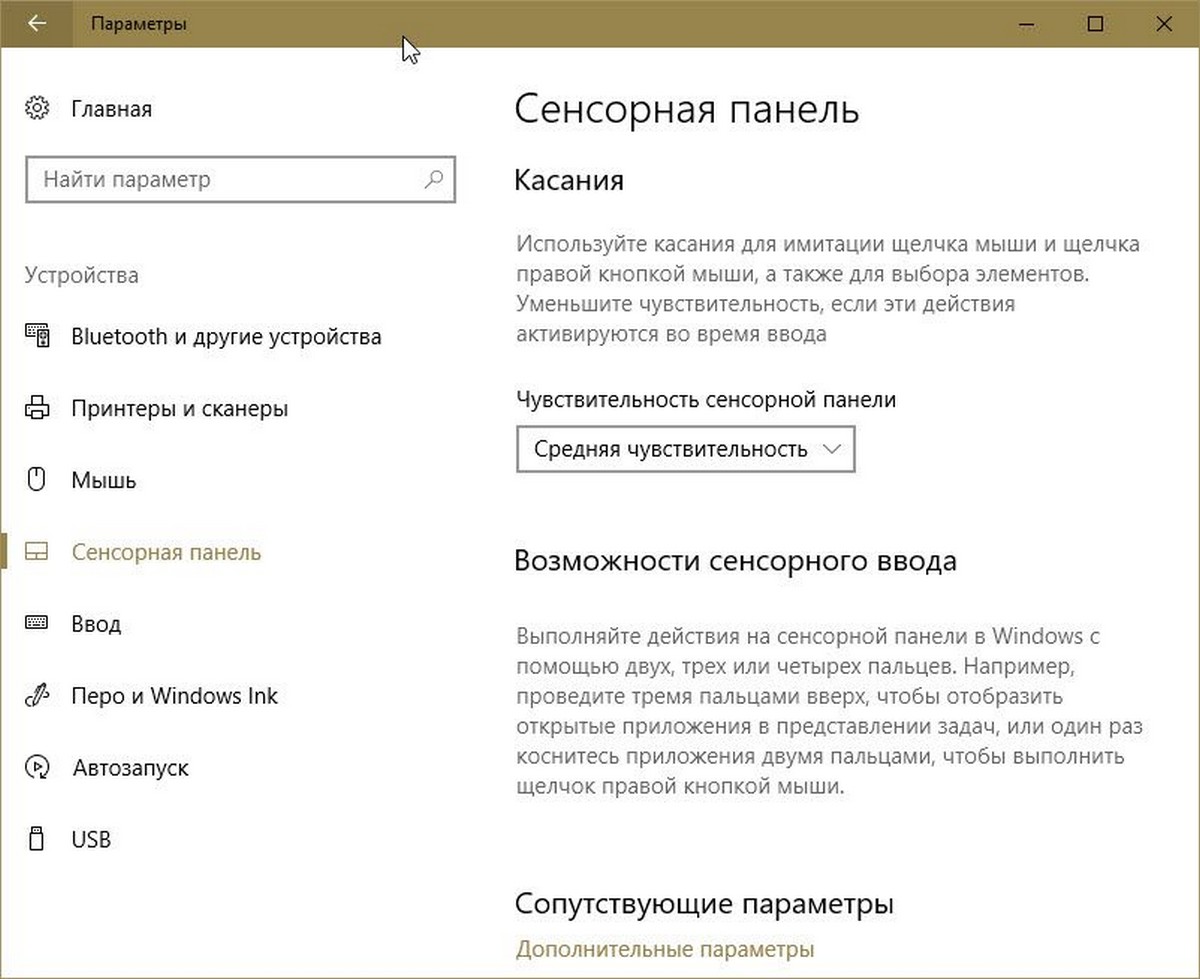This screenshot has height=979, width=1200.
Task: Click the Сенсорная панель page heading
Action: pos(686,110)
